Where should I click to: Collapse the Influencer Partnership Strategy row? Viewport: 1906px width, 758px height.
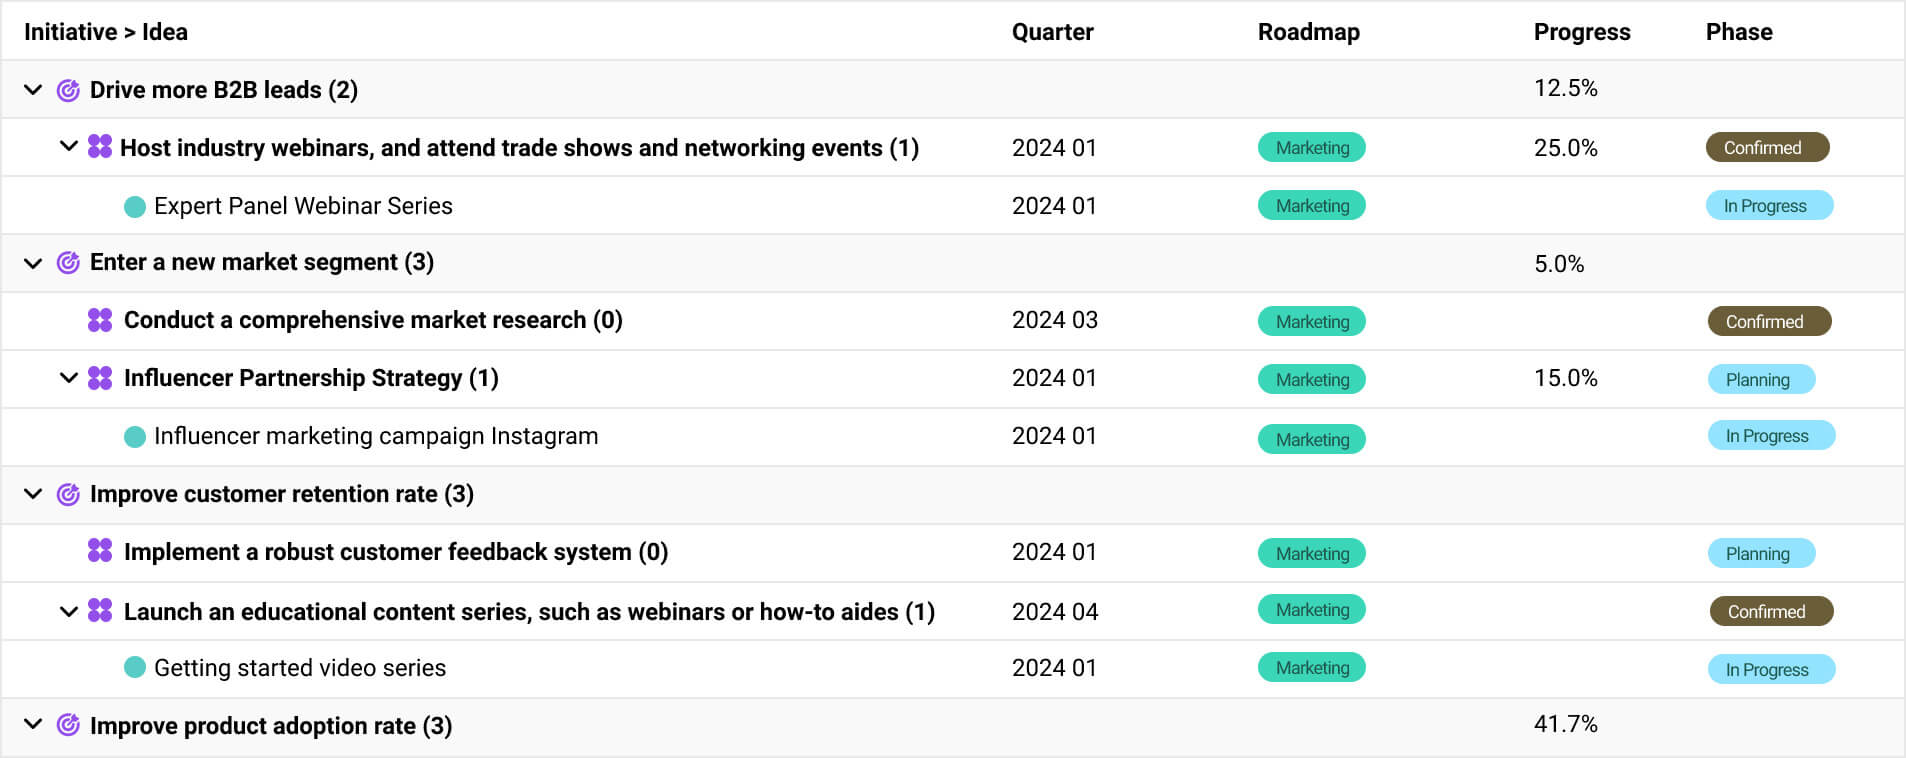coord(69,378)
